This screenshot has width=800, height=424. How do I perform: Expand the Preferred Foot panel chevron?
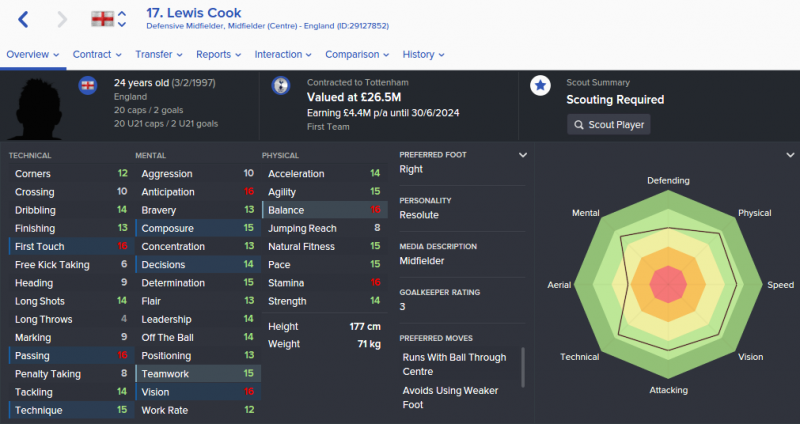pyautogui.click(x=522, y=155)
